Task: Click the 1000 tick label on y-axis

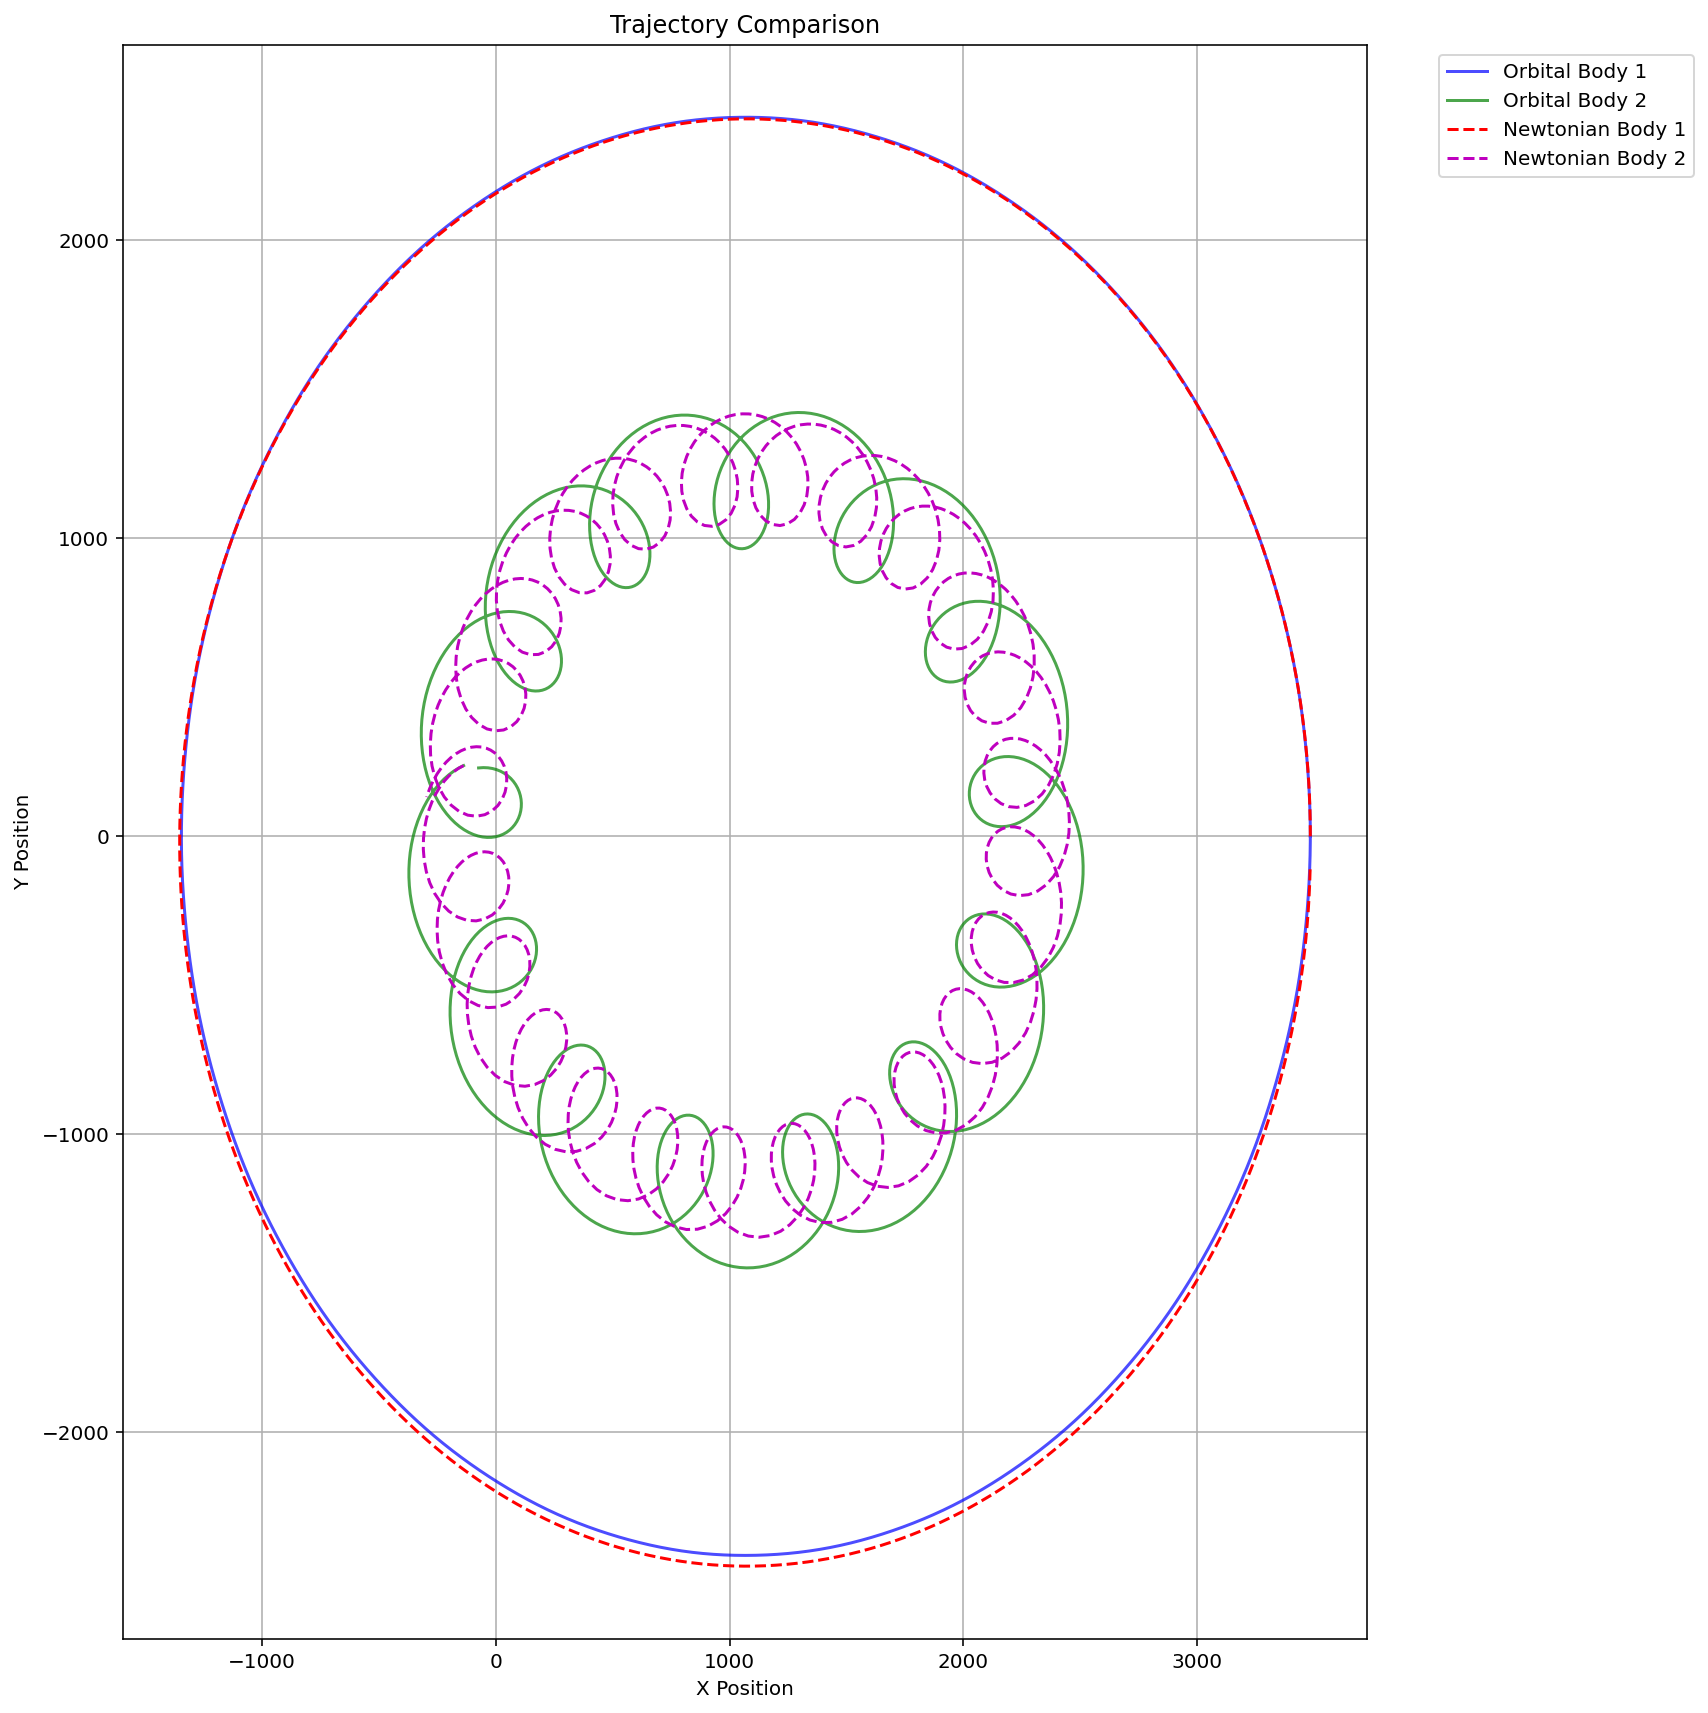Action: click(88, 539)
